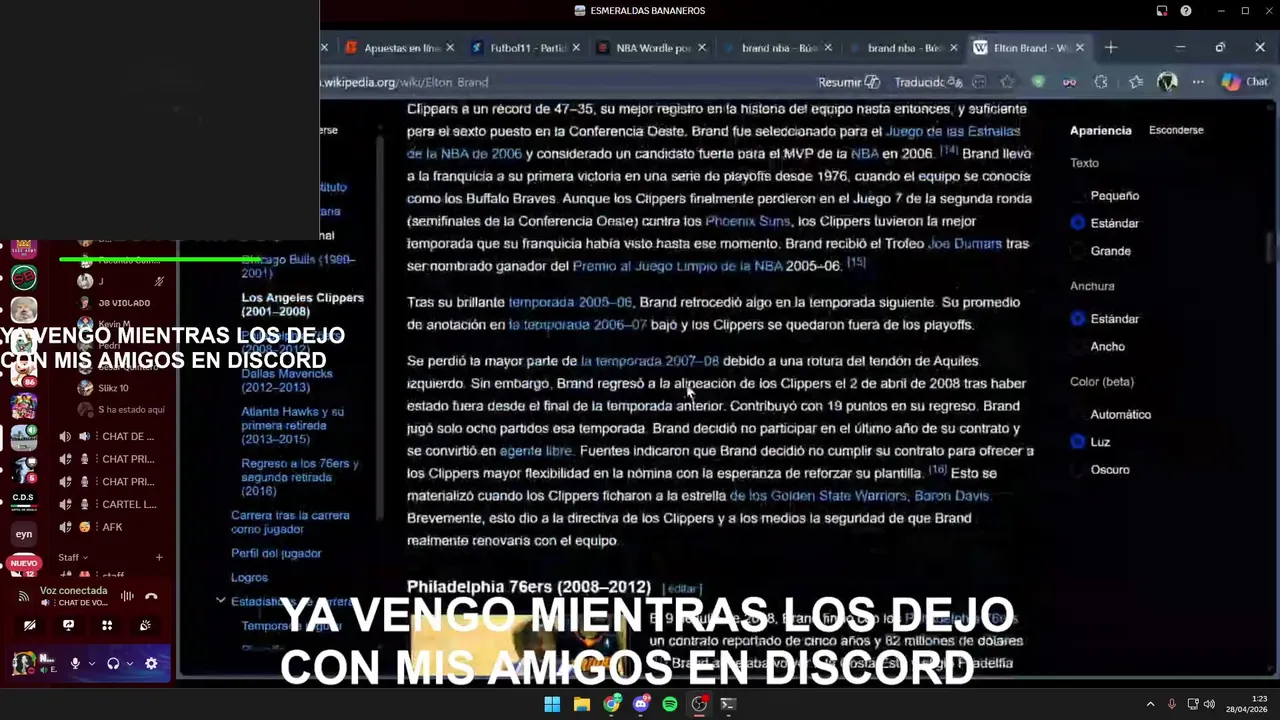Start a Discord activity

[x=107, y=625]
